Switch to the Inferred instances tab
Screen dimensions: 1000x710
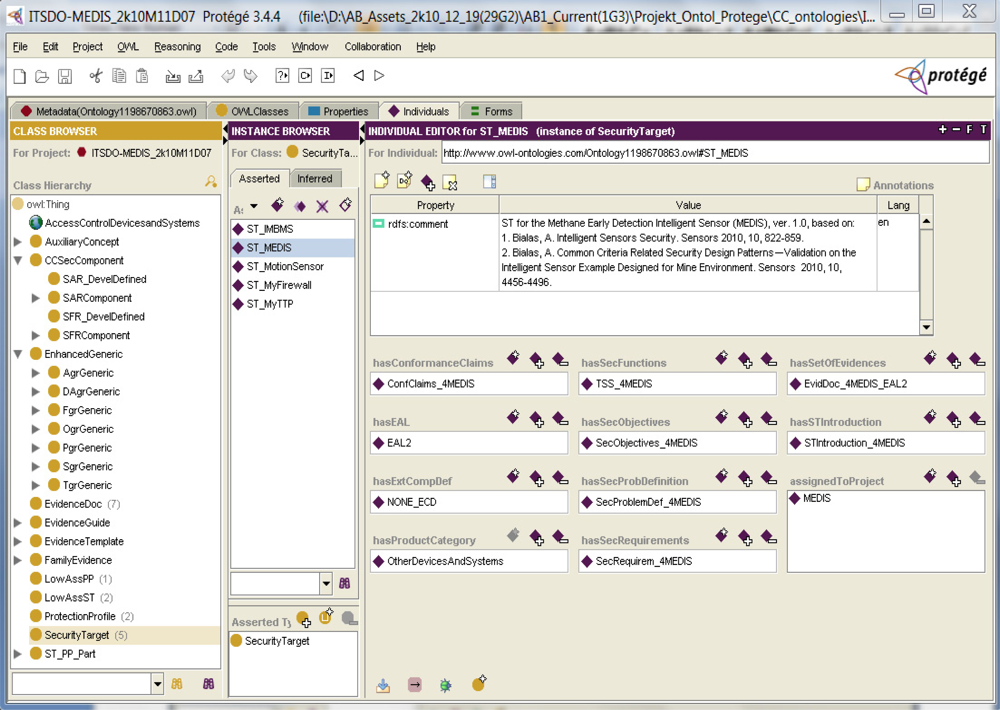point(315,178)
